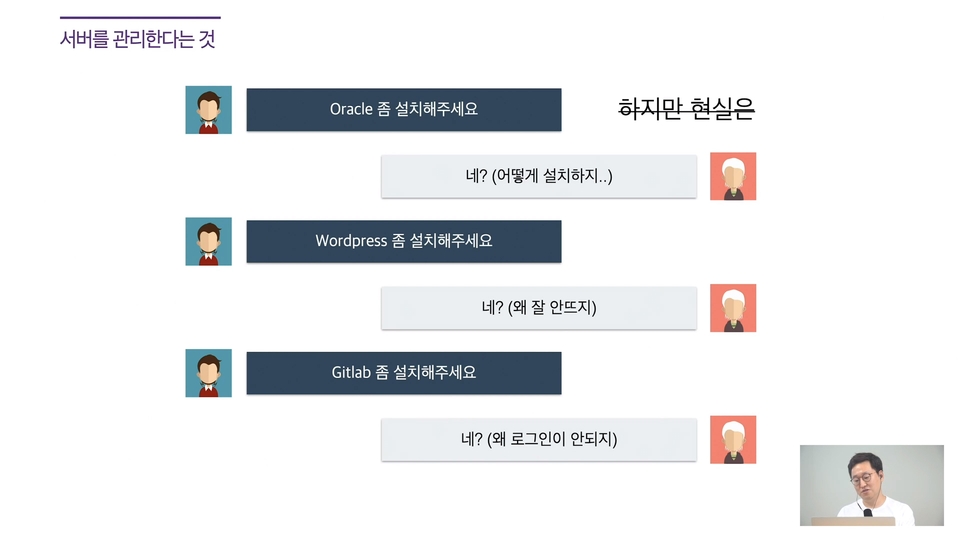Click the reply '네? (왜 로그인이 안되지)'
The width and height of the screenshot is (960, 540).
539,440
